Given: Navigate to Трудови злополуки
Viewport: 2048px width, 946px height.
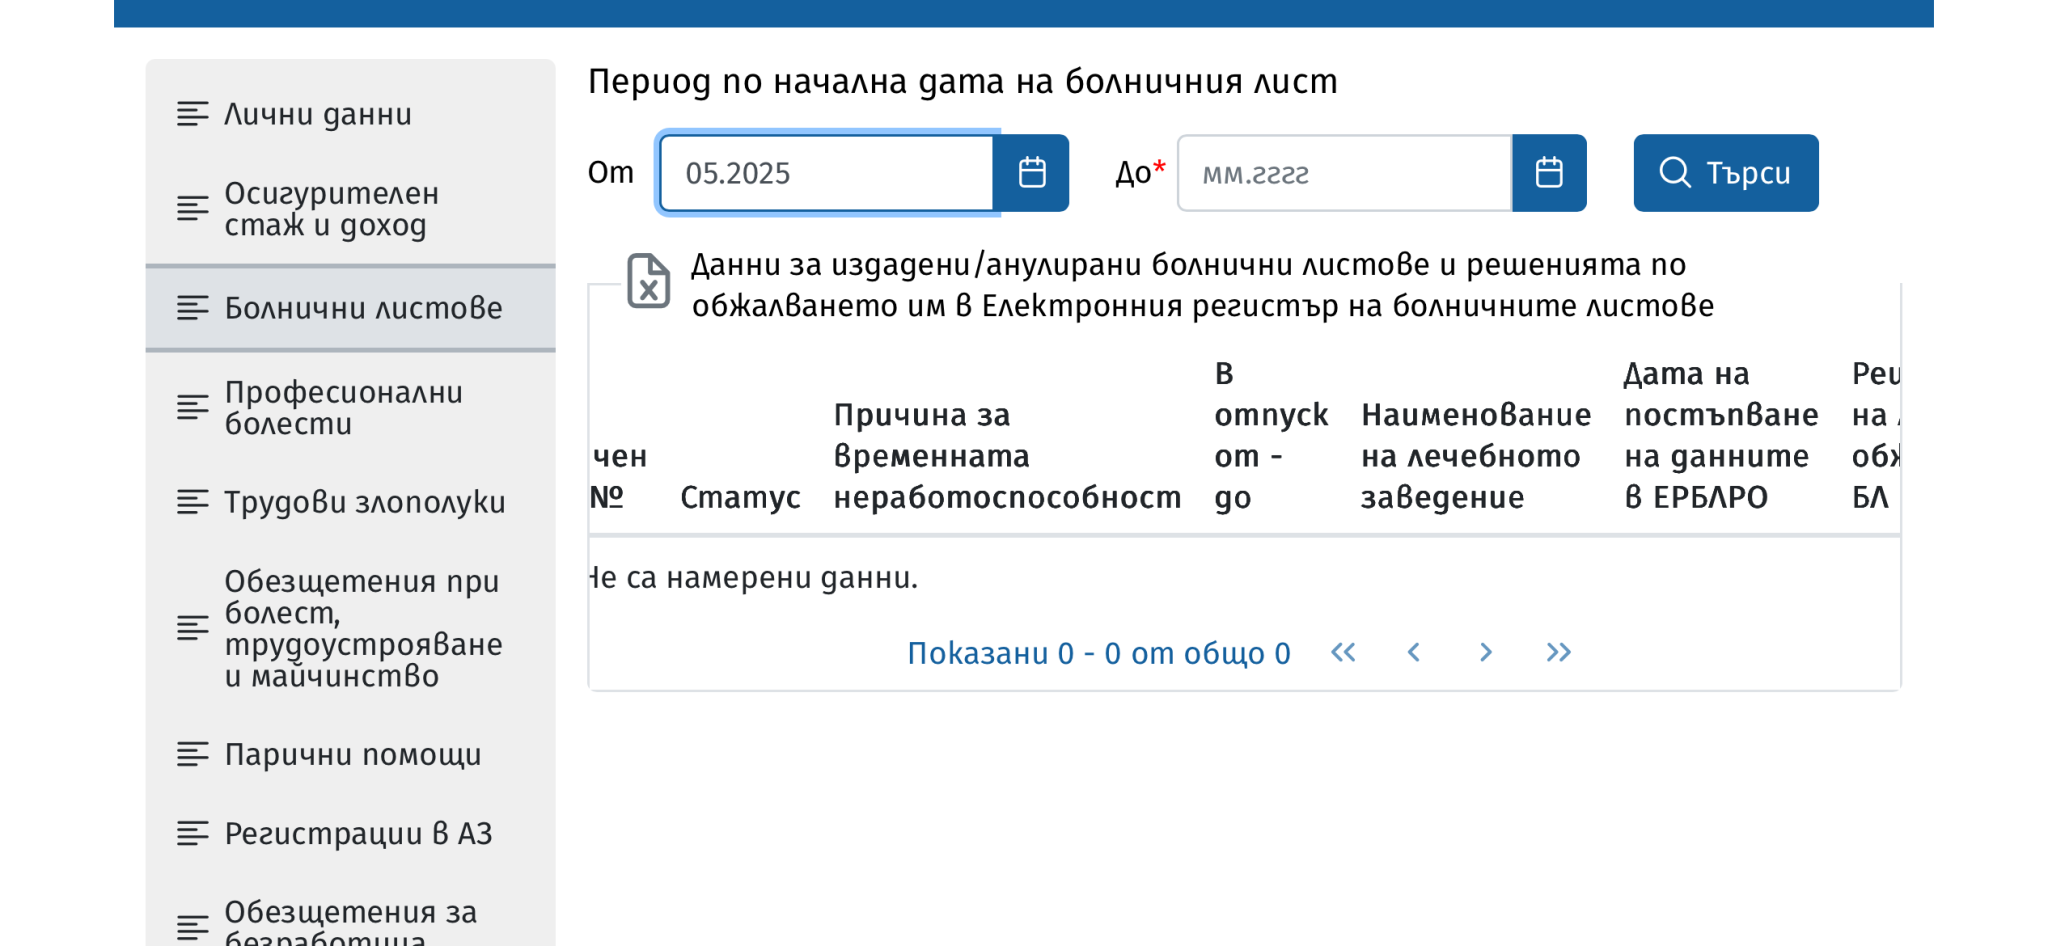Looking at the screenshot, I should (364, 502).
